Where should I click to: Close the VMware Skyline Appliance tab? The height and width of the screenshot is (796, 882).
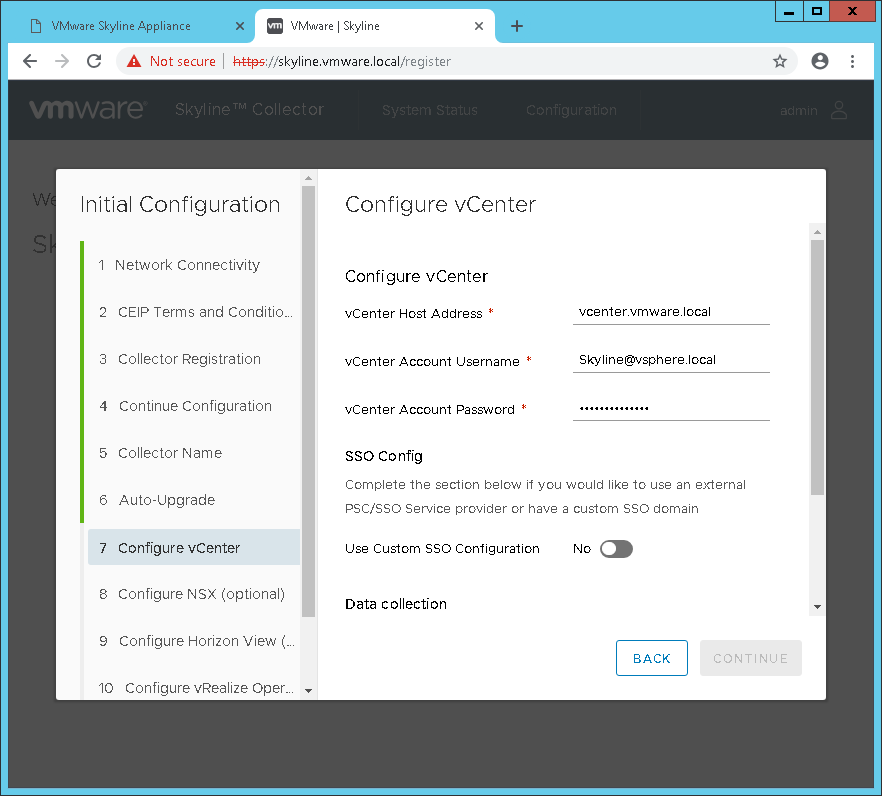coord(240,26)
